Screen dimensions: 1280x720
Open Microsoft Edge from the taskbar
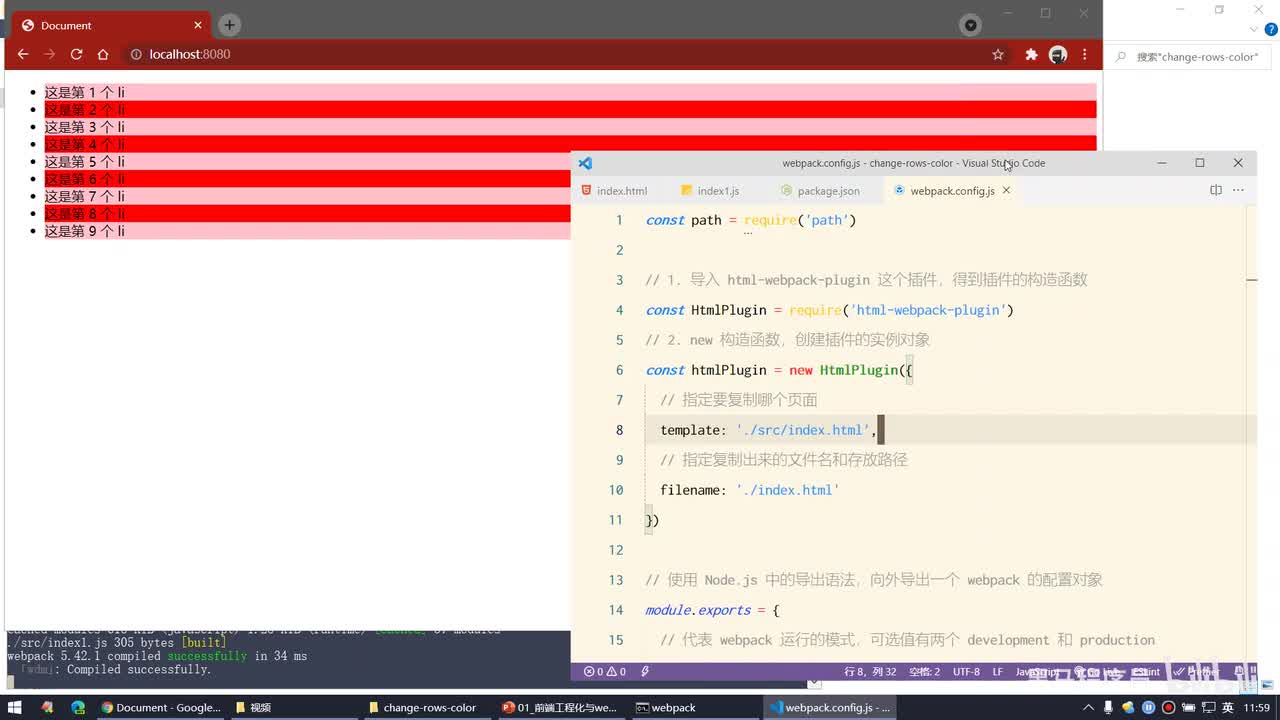click(x=78, y=707)
